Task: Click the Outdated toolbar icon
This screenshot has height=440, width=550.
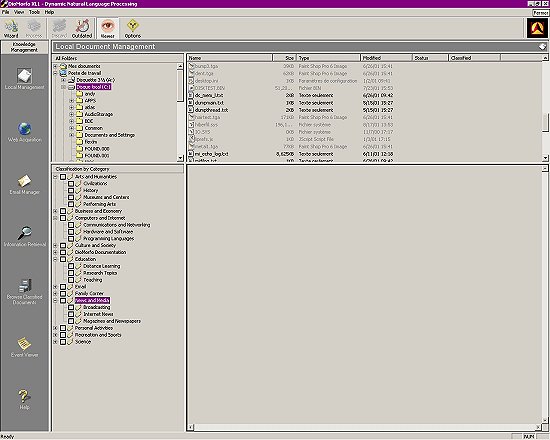Action: 82,28
